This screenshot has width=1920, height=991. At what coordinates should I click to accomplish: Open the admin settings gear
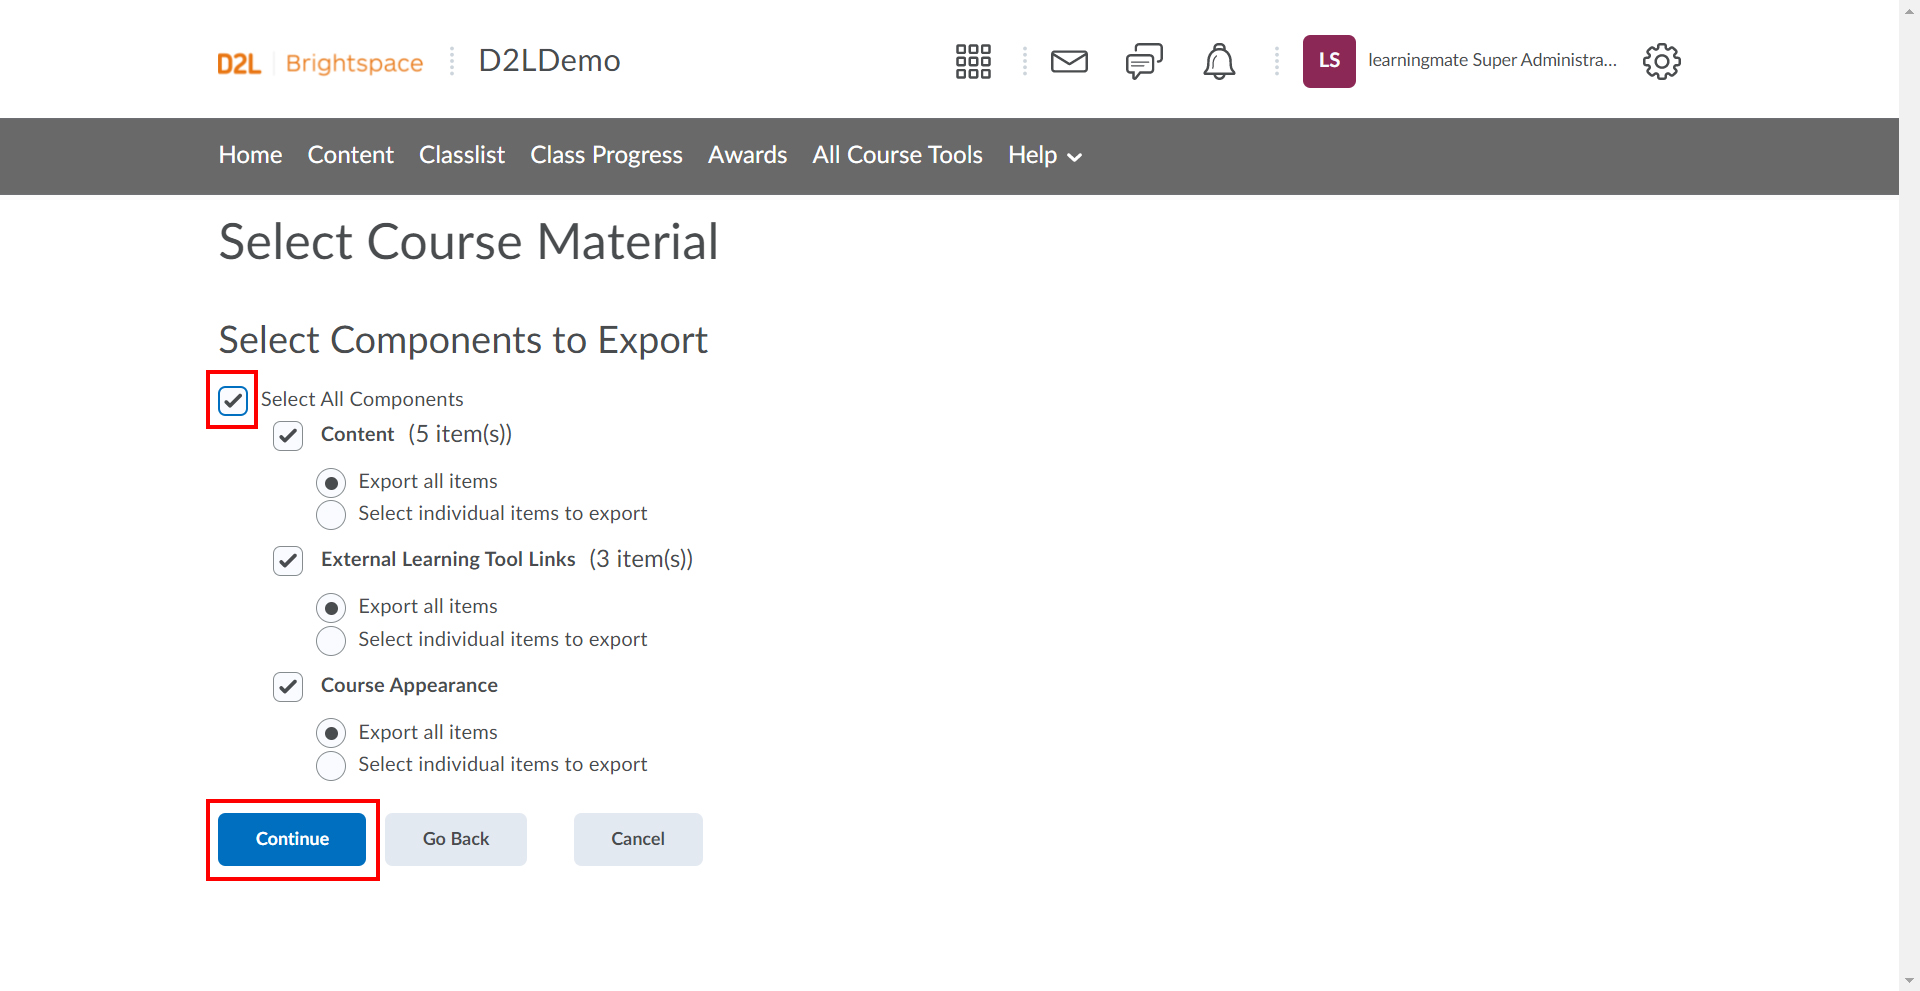point(1661,60)
